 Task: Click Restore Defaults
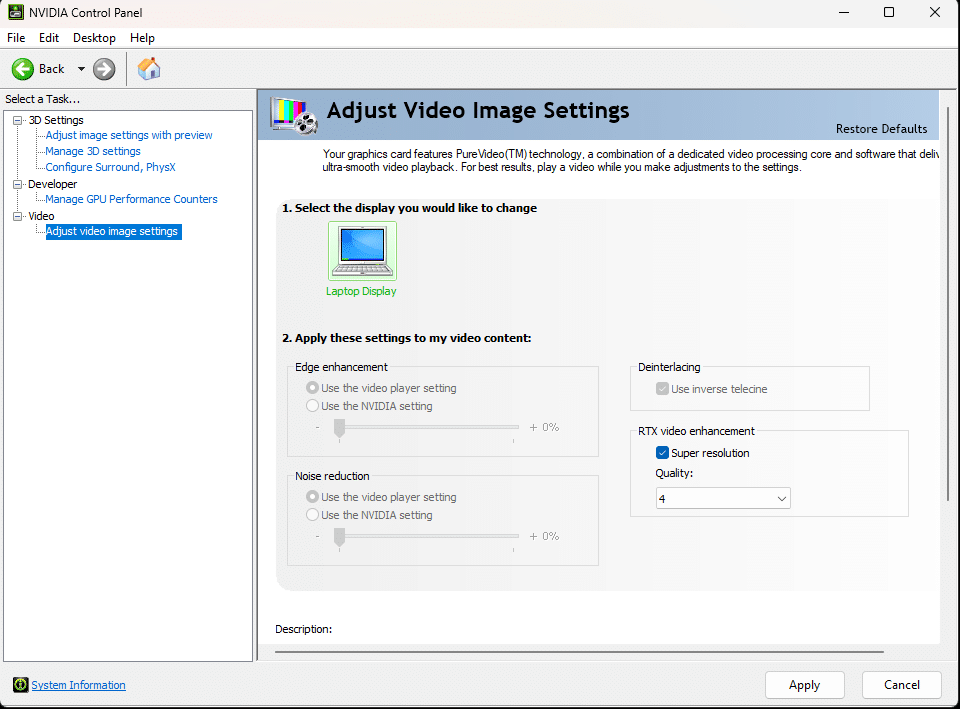click(881, 129)
